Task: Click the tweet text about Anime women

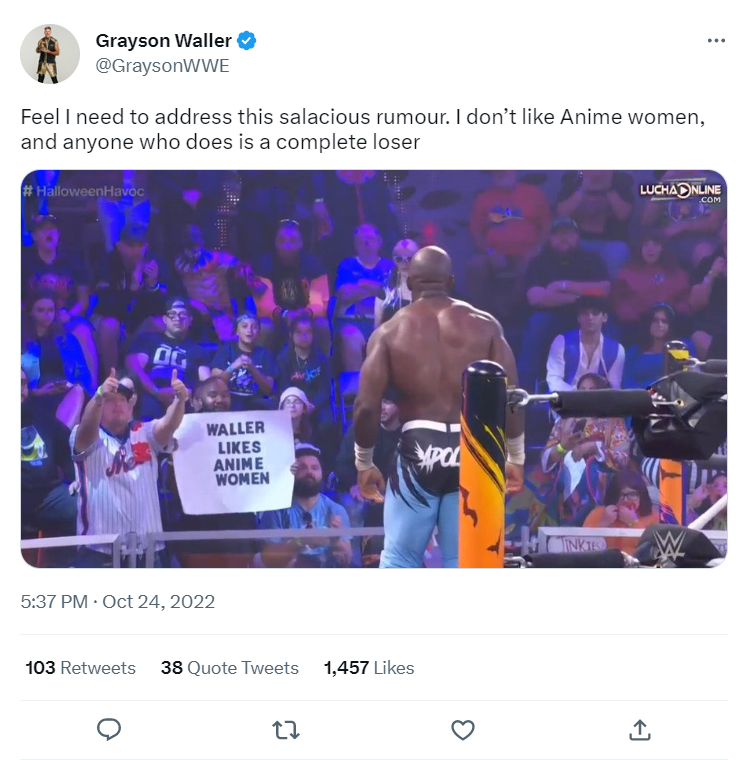Action: pyautogui.click(x=363, y=129)
